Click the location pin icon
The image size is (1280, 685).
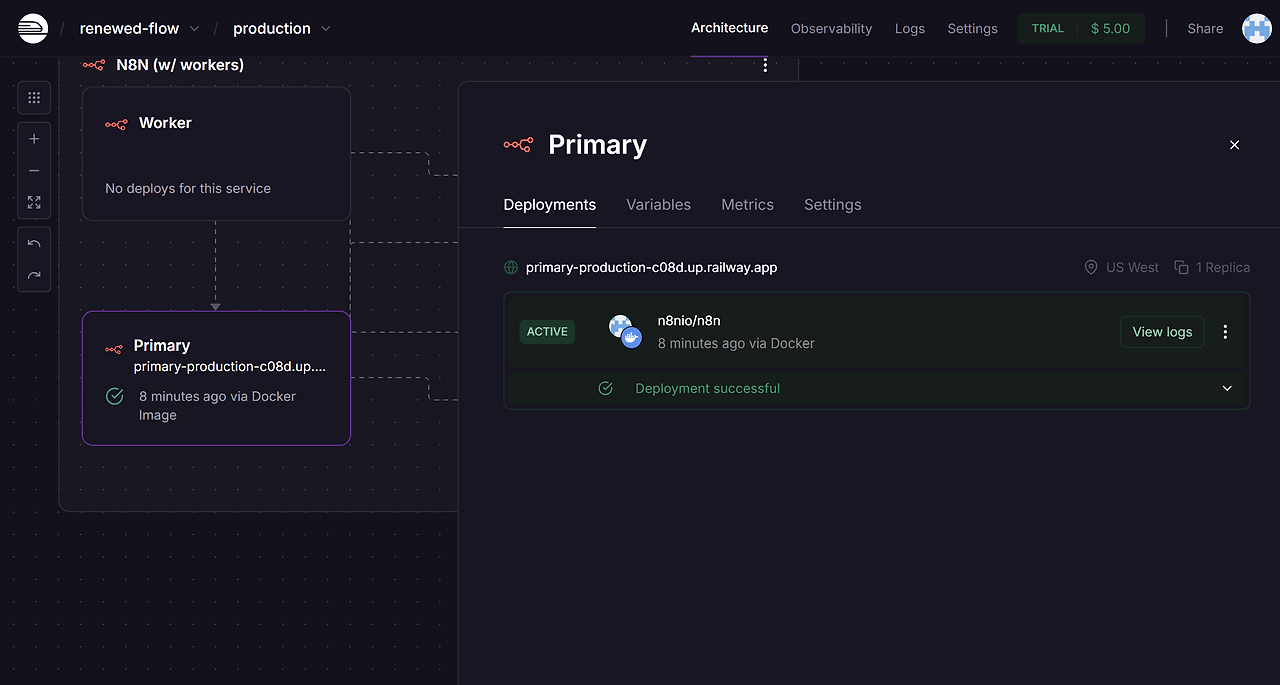1091,268
